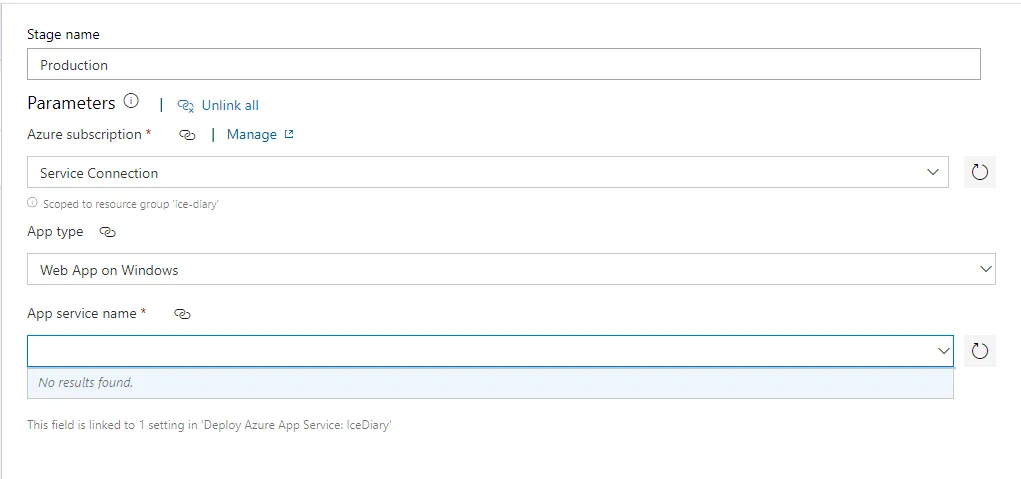1021x479 pixels.
Task: Click the link icon beside App service name
Action: coord(182,314)
